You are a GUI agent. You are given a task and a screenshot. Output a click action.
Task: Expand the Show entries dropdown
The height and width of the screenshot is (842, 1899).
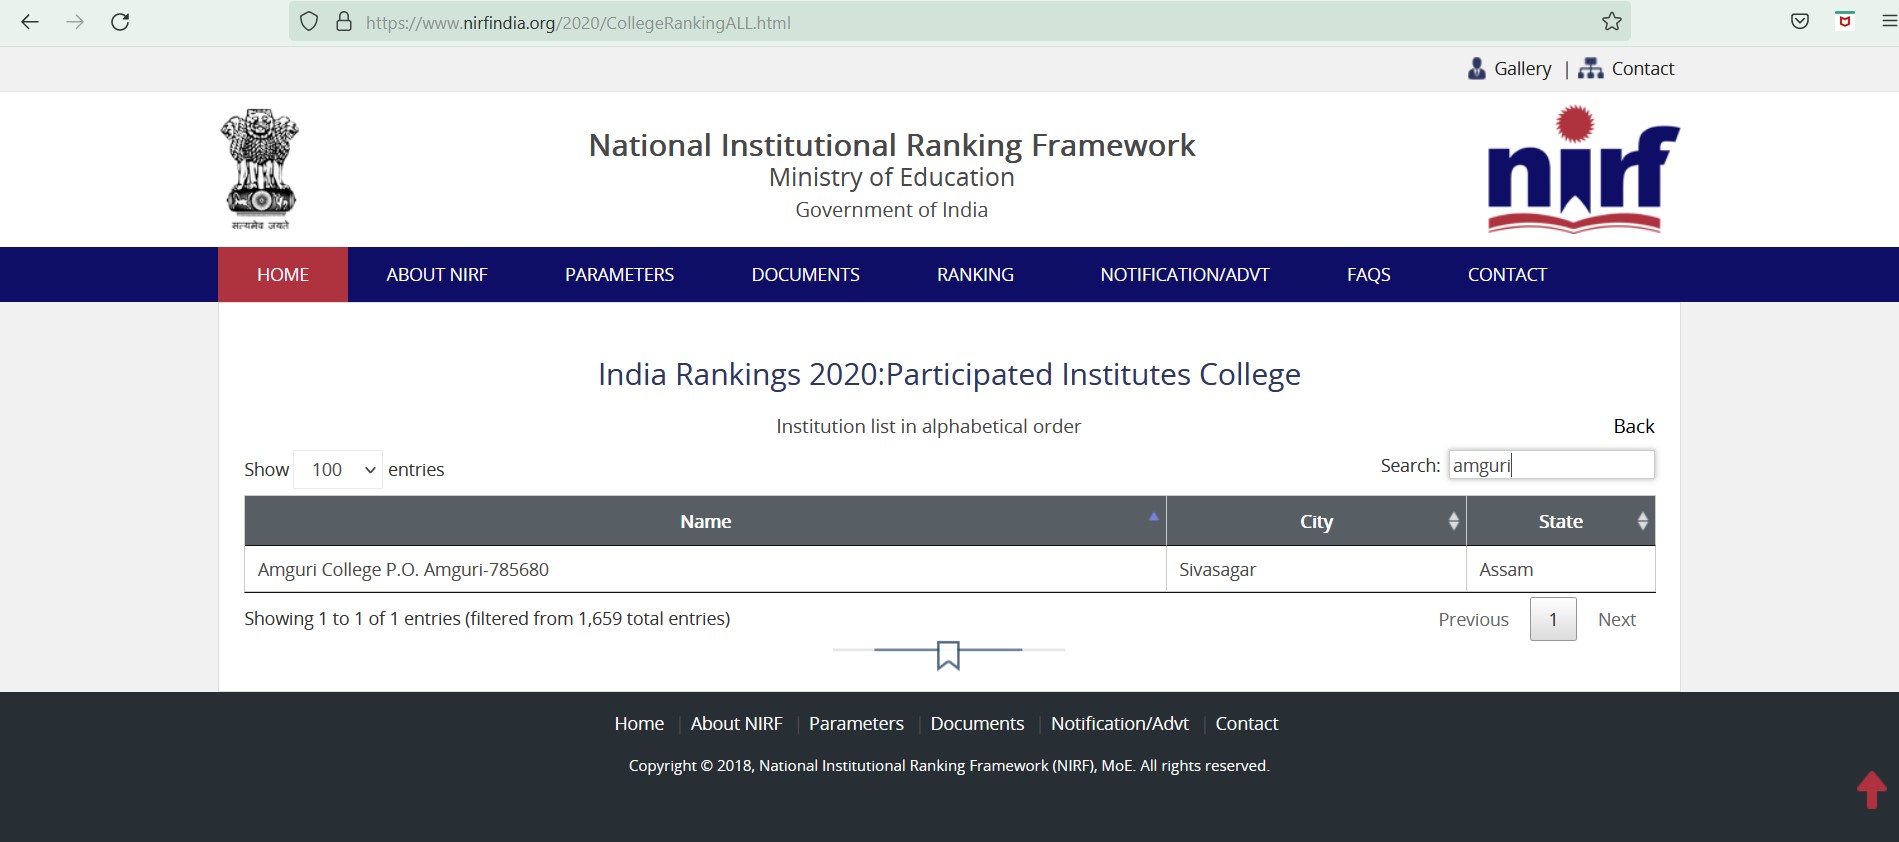tap(338, 470)
